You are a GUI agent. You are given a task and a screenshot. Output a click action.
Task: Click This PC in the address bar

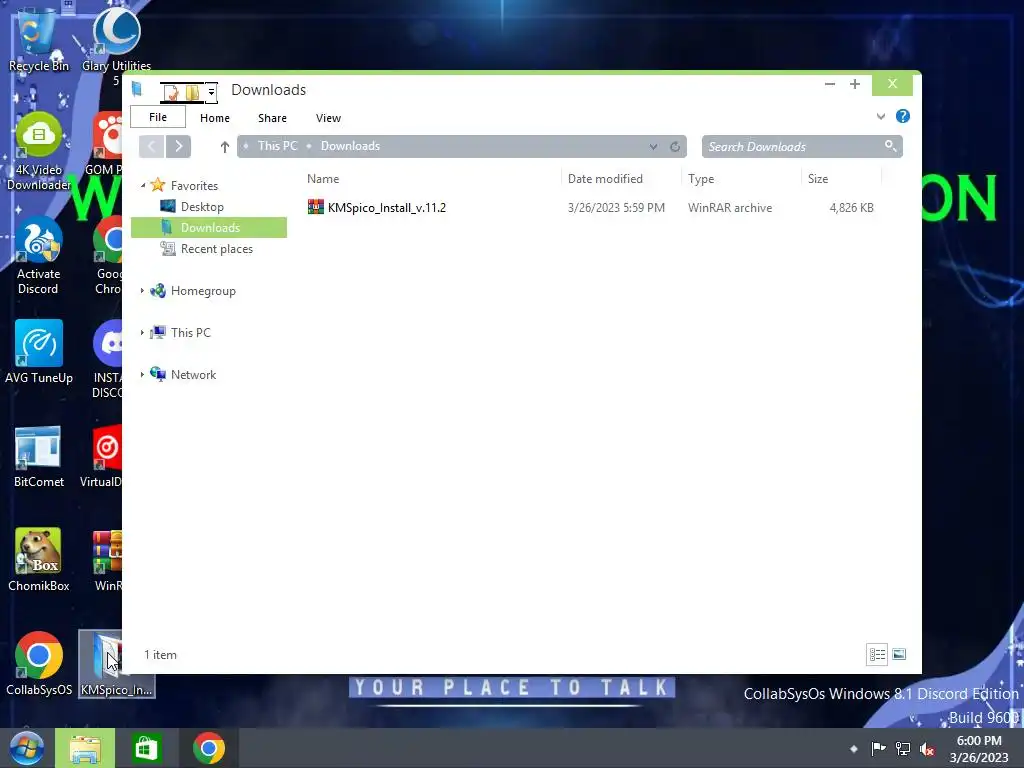point(278,146)
